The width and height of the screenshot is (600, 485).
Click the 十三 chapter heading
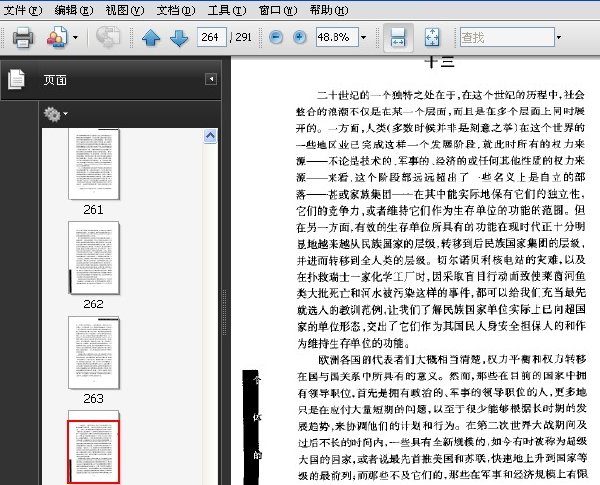coord(440,62)
